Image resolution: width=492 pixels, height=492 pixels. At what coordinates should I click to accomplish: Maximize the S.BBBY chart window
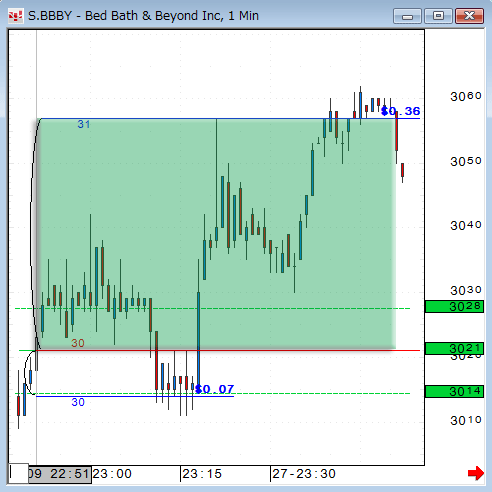[438, 16]
